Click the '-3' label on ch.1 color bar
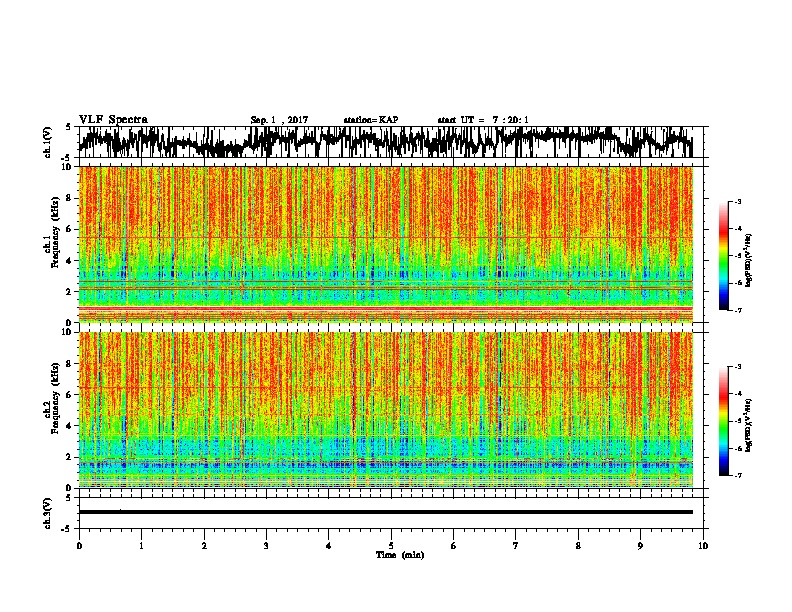This screenshot has width=792, height=612. tap(737, 201)
